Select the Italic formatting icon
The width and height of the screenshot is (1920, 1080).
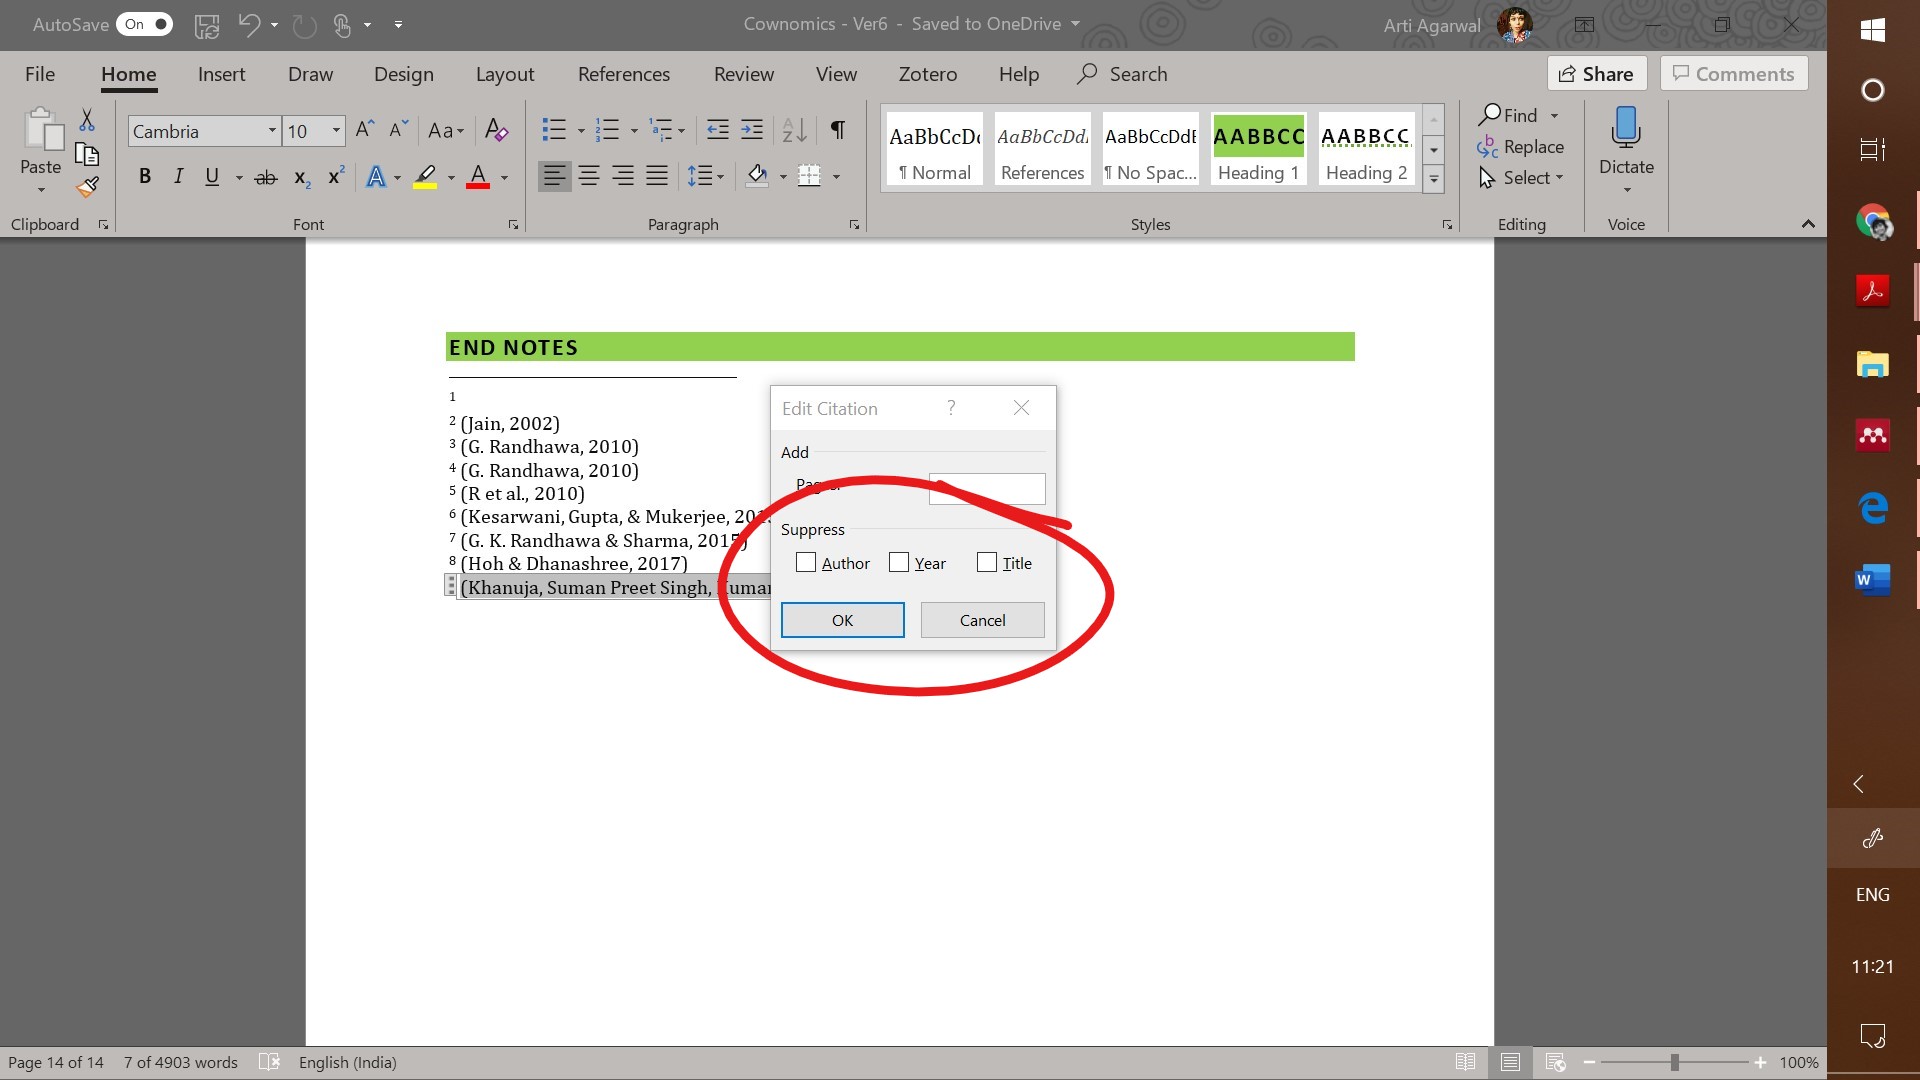(178, 175)
